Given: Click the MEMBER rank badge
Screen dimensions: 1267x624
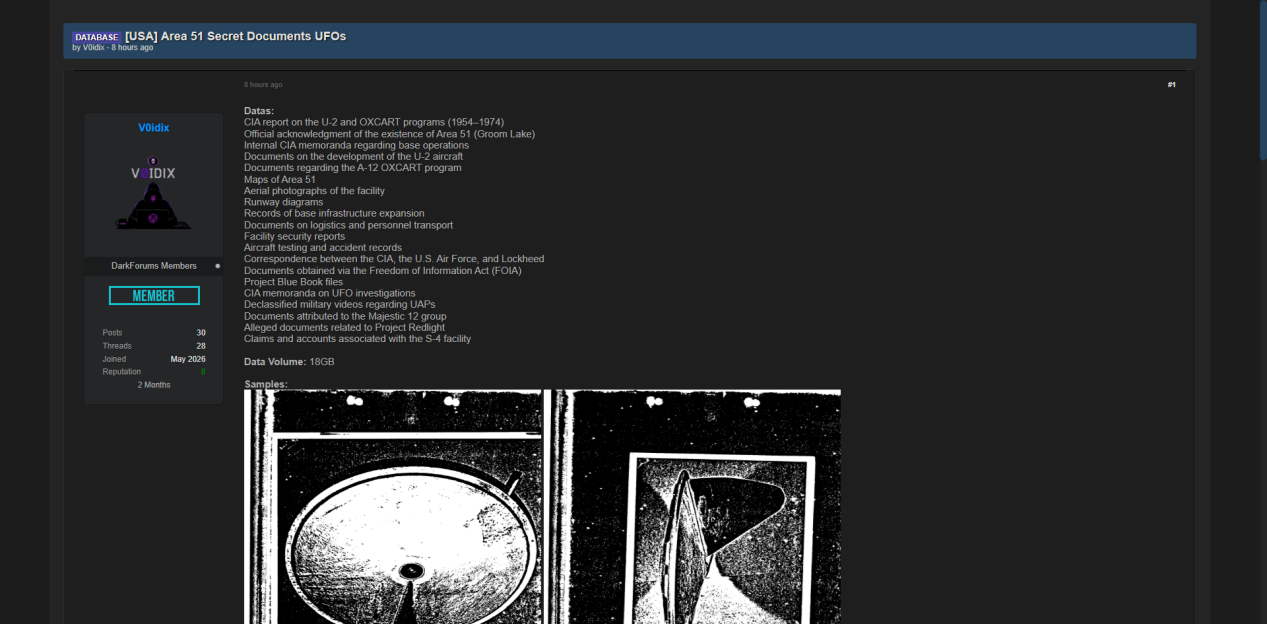Looking at the screenshot, I should tap(154, 296).
